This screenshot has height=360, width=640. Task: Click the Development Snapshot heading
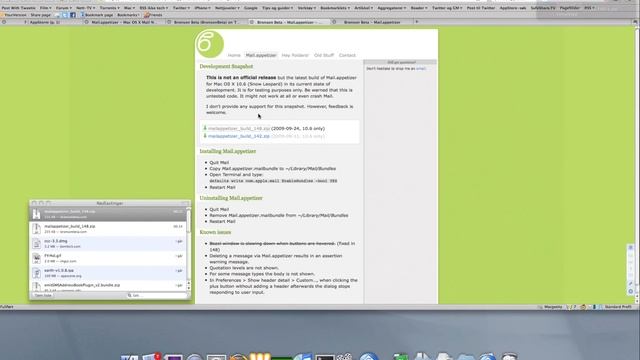tap(226, 66)
